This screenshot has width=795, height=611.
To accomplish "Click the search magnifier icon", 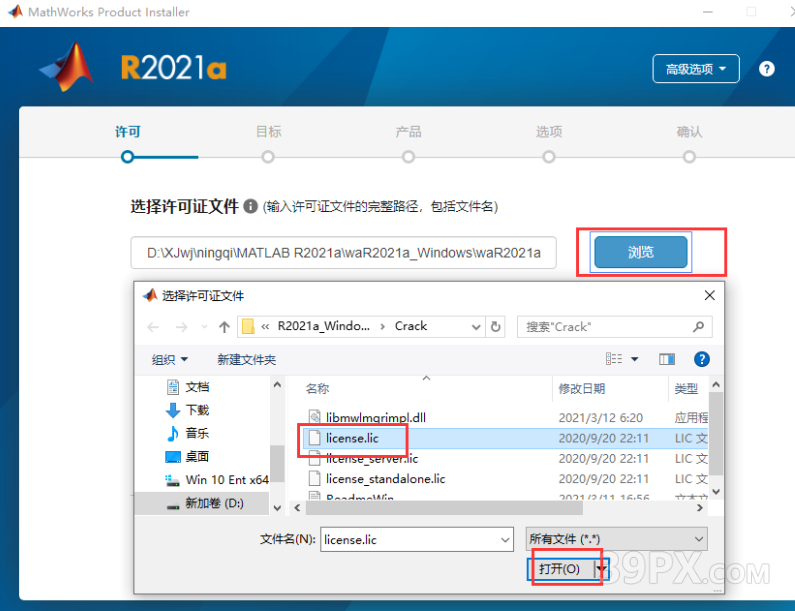I will pos(699,327).
